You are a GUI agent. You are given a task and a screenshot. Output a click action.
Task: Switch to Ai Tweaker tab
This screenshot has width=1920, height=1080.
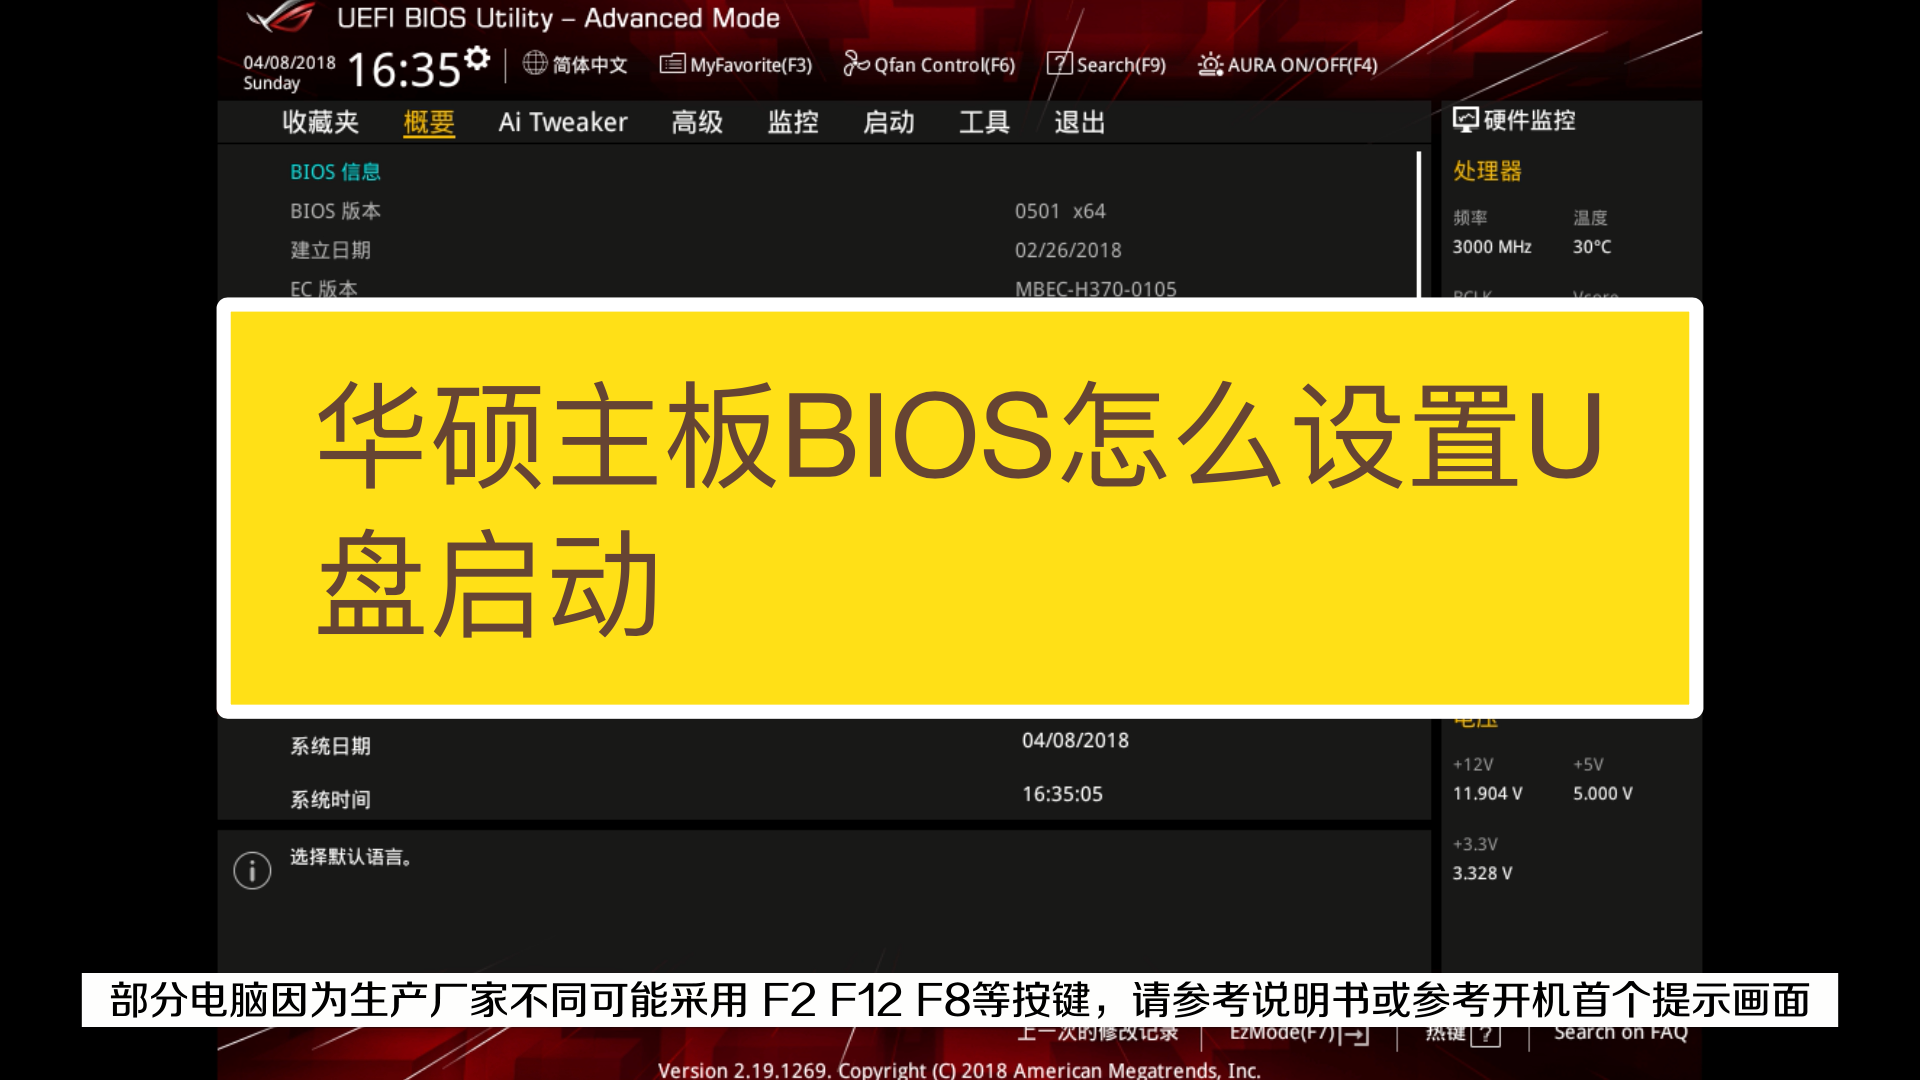563,122
